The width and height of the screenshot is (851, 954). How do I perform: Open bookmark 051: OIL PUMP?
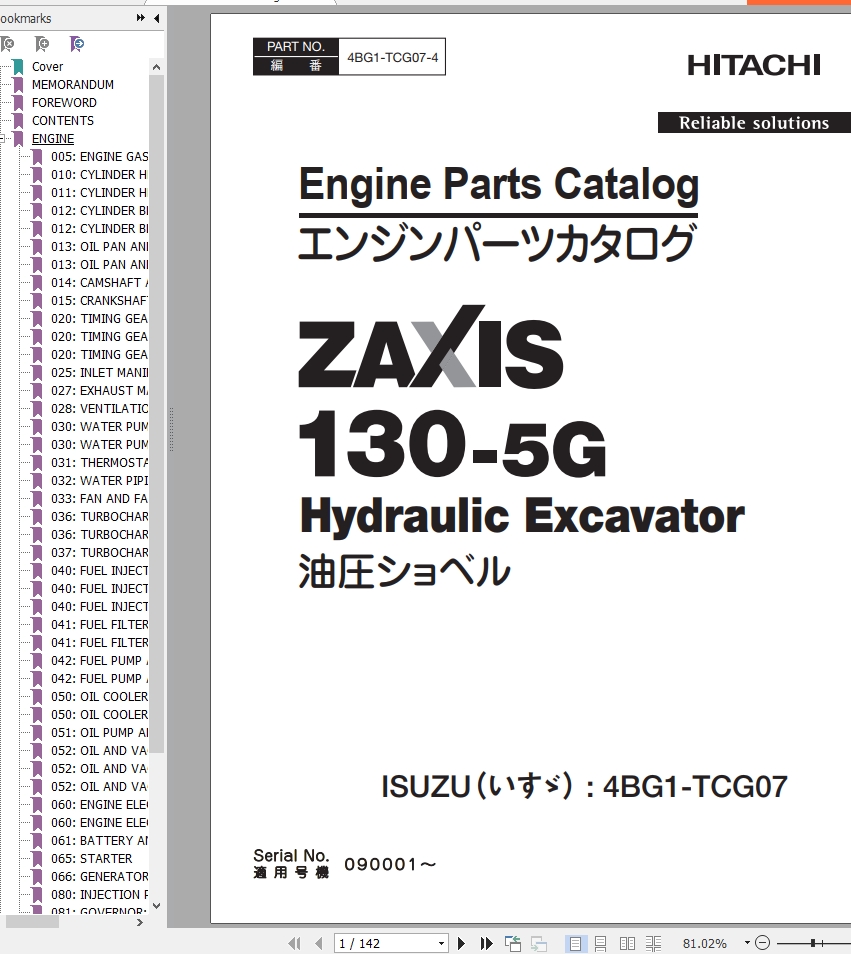[99, 733]
